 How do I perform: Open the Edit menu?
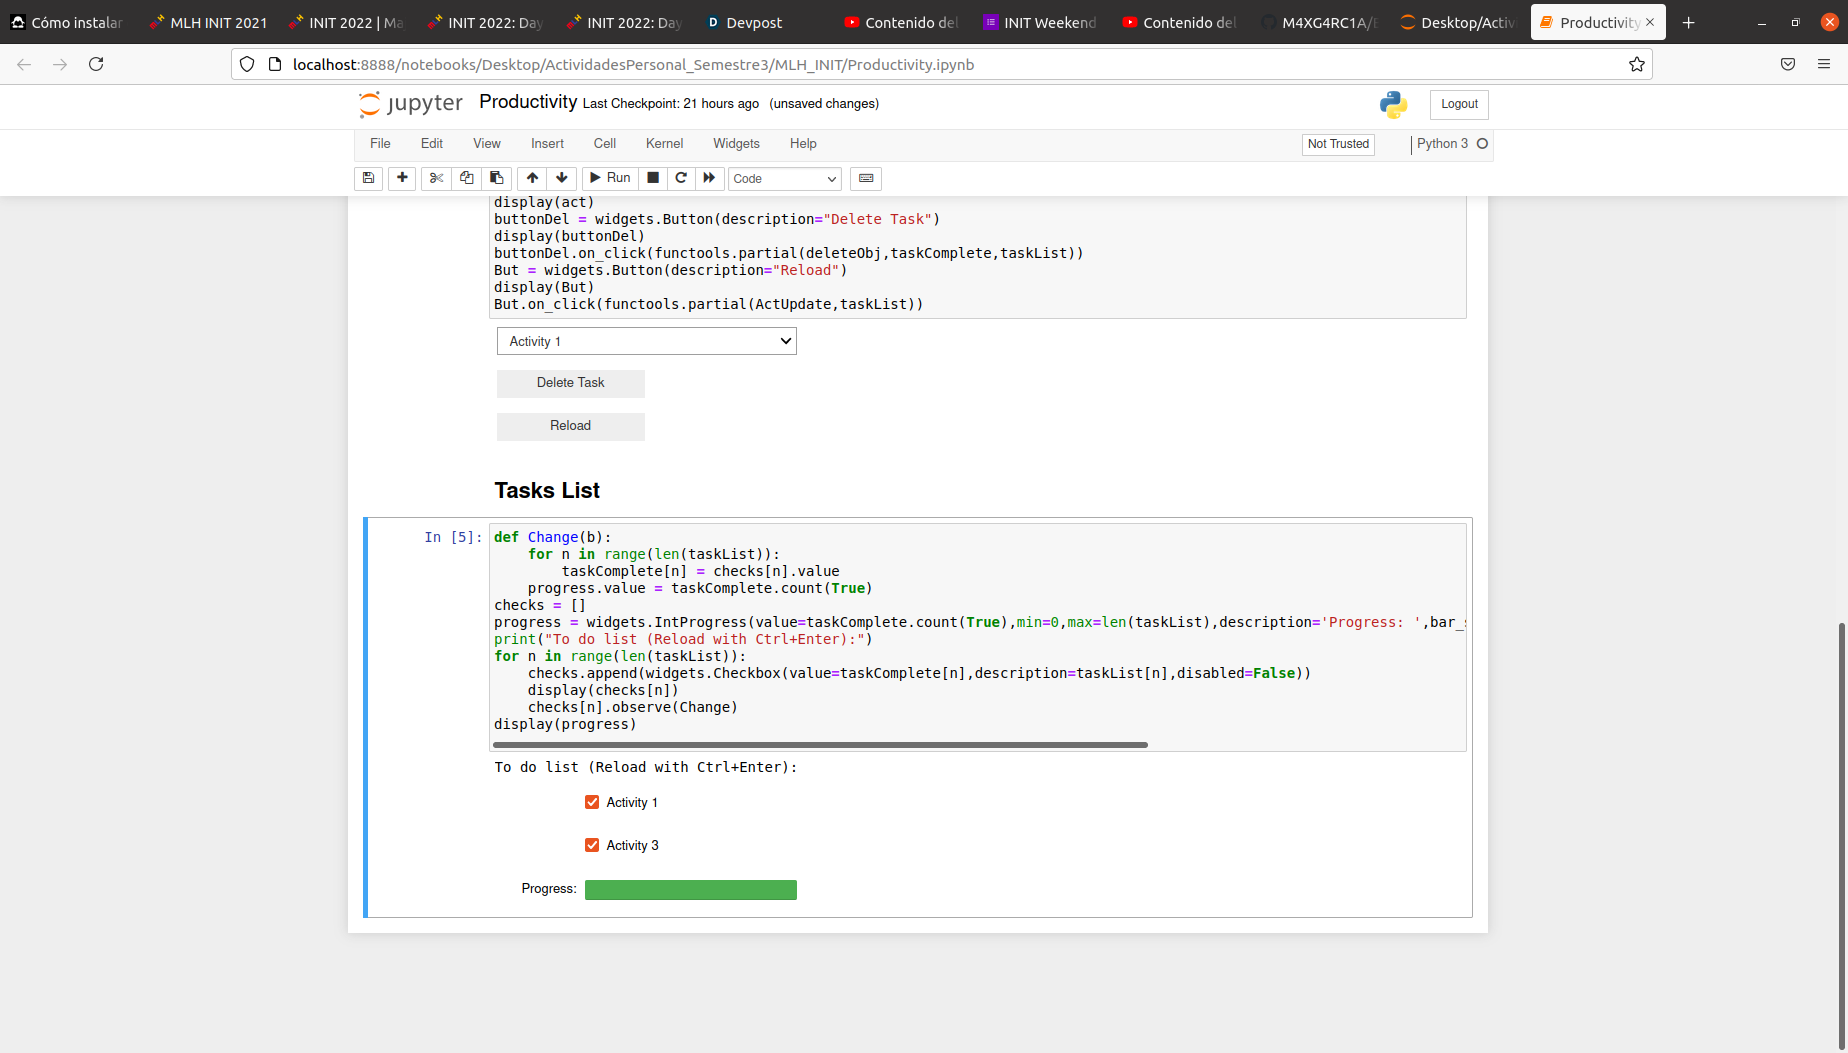pyautogui.click(x=432, y=144)
